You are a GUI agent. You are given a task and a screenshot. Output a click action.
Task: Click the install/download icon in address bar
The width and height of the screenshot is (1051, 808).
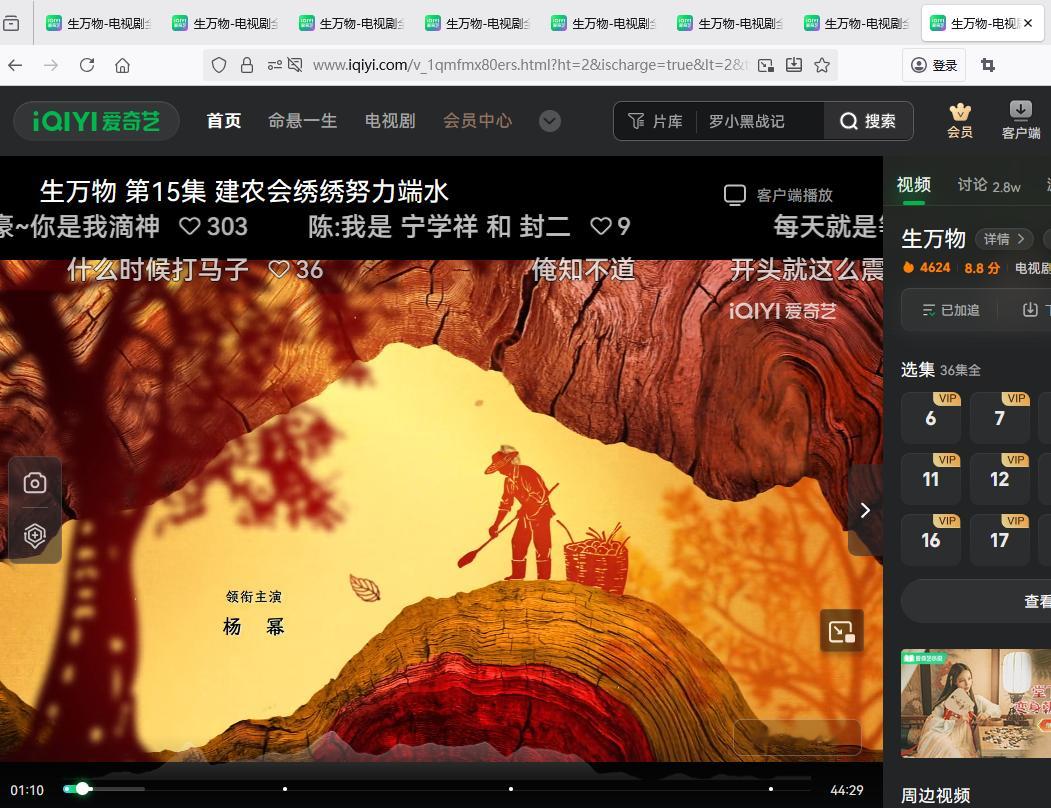(x=794, y=65)
